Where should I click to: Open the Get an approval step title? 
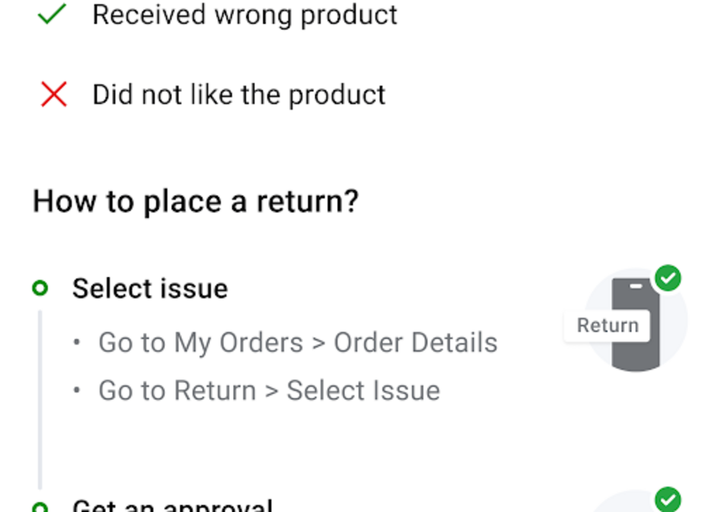coord(172,505)
